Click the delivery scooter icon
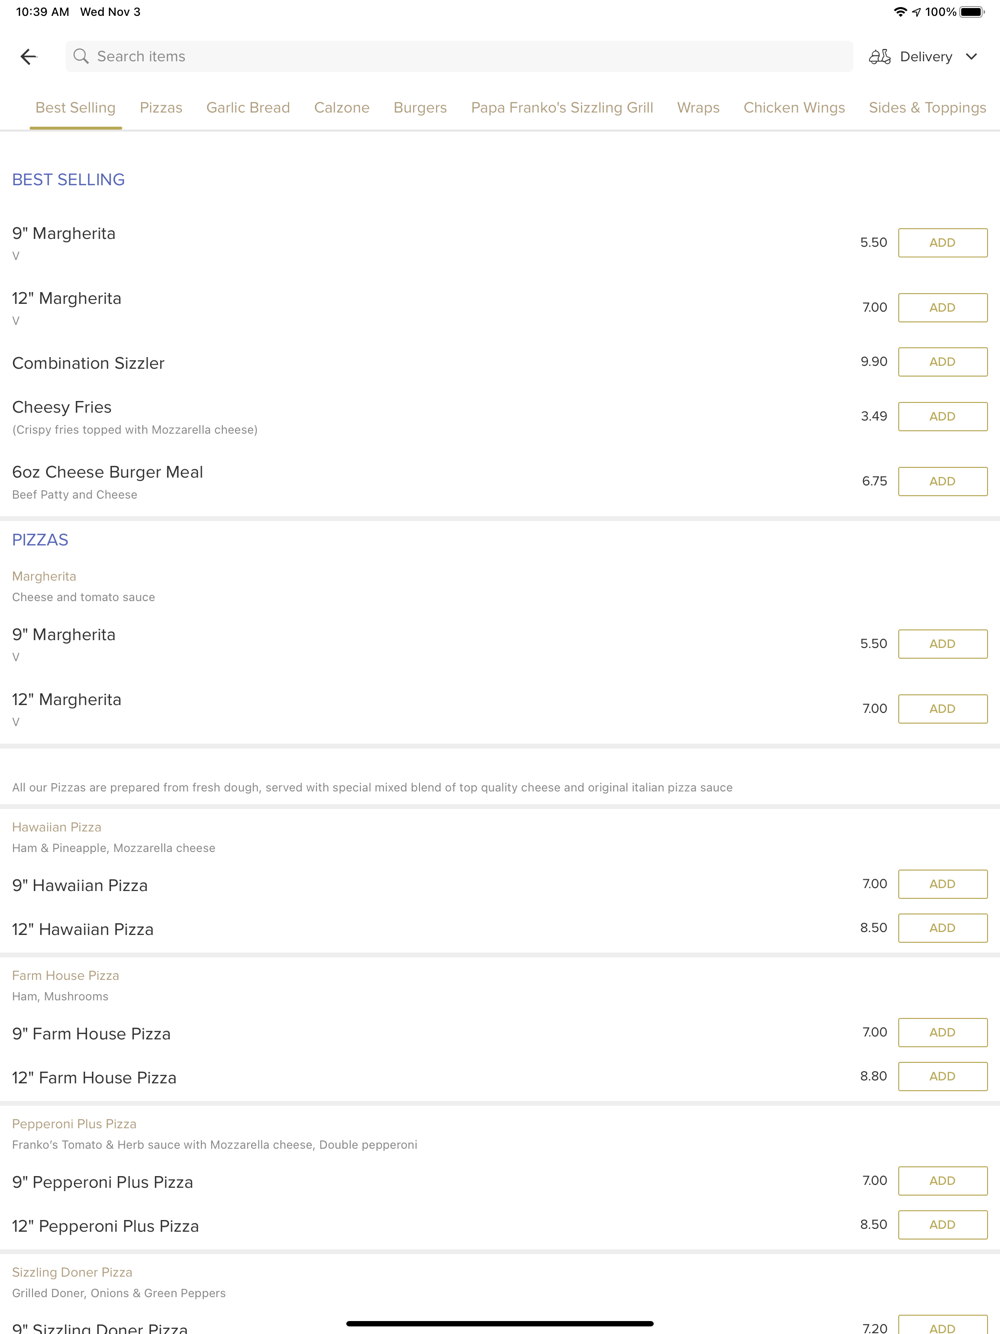 (x=880, y=57)
